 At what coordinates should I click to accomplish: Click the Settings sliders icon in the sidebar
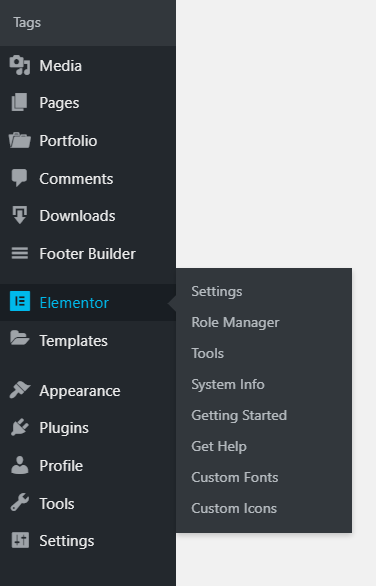(20, 540)
